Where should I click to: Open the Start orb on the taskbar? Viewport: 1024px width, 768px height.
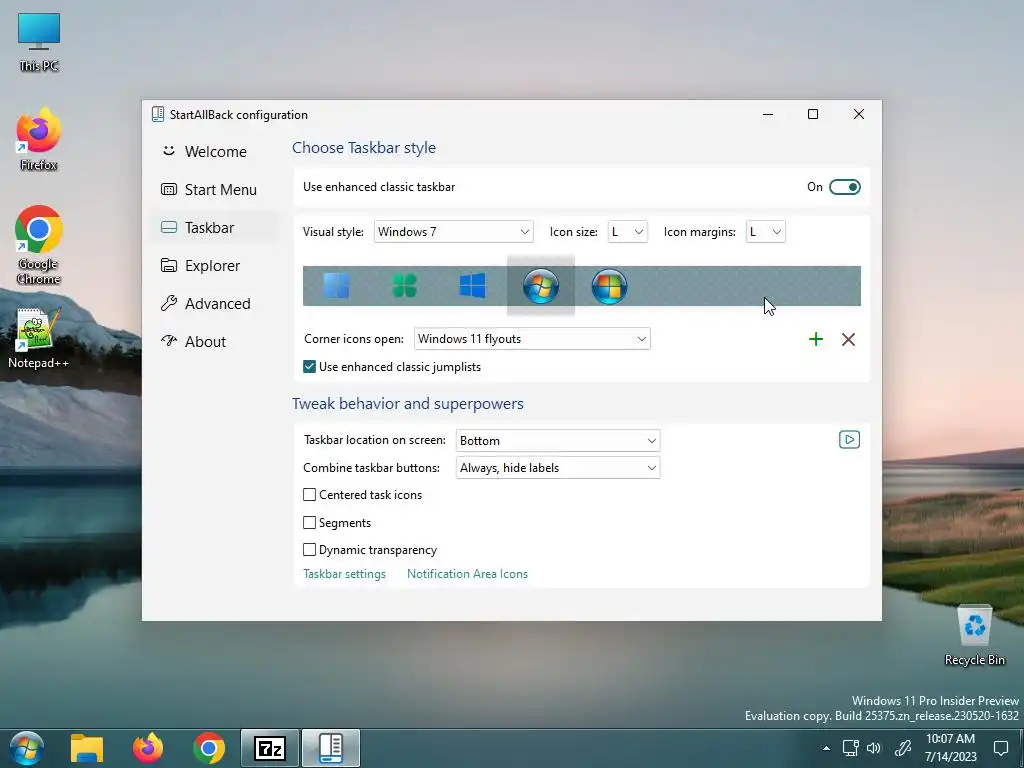pos(27,748)
